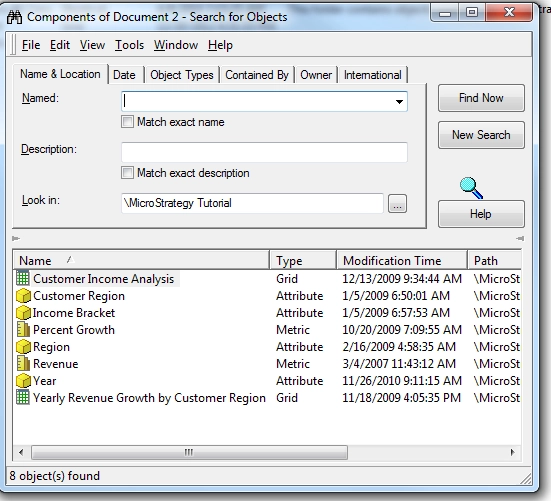Sort results by the Name column header
Image resolution: width=551 pixels, height=501 pixels.
[x=141, y=260]
